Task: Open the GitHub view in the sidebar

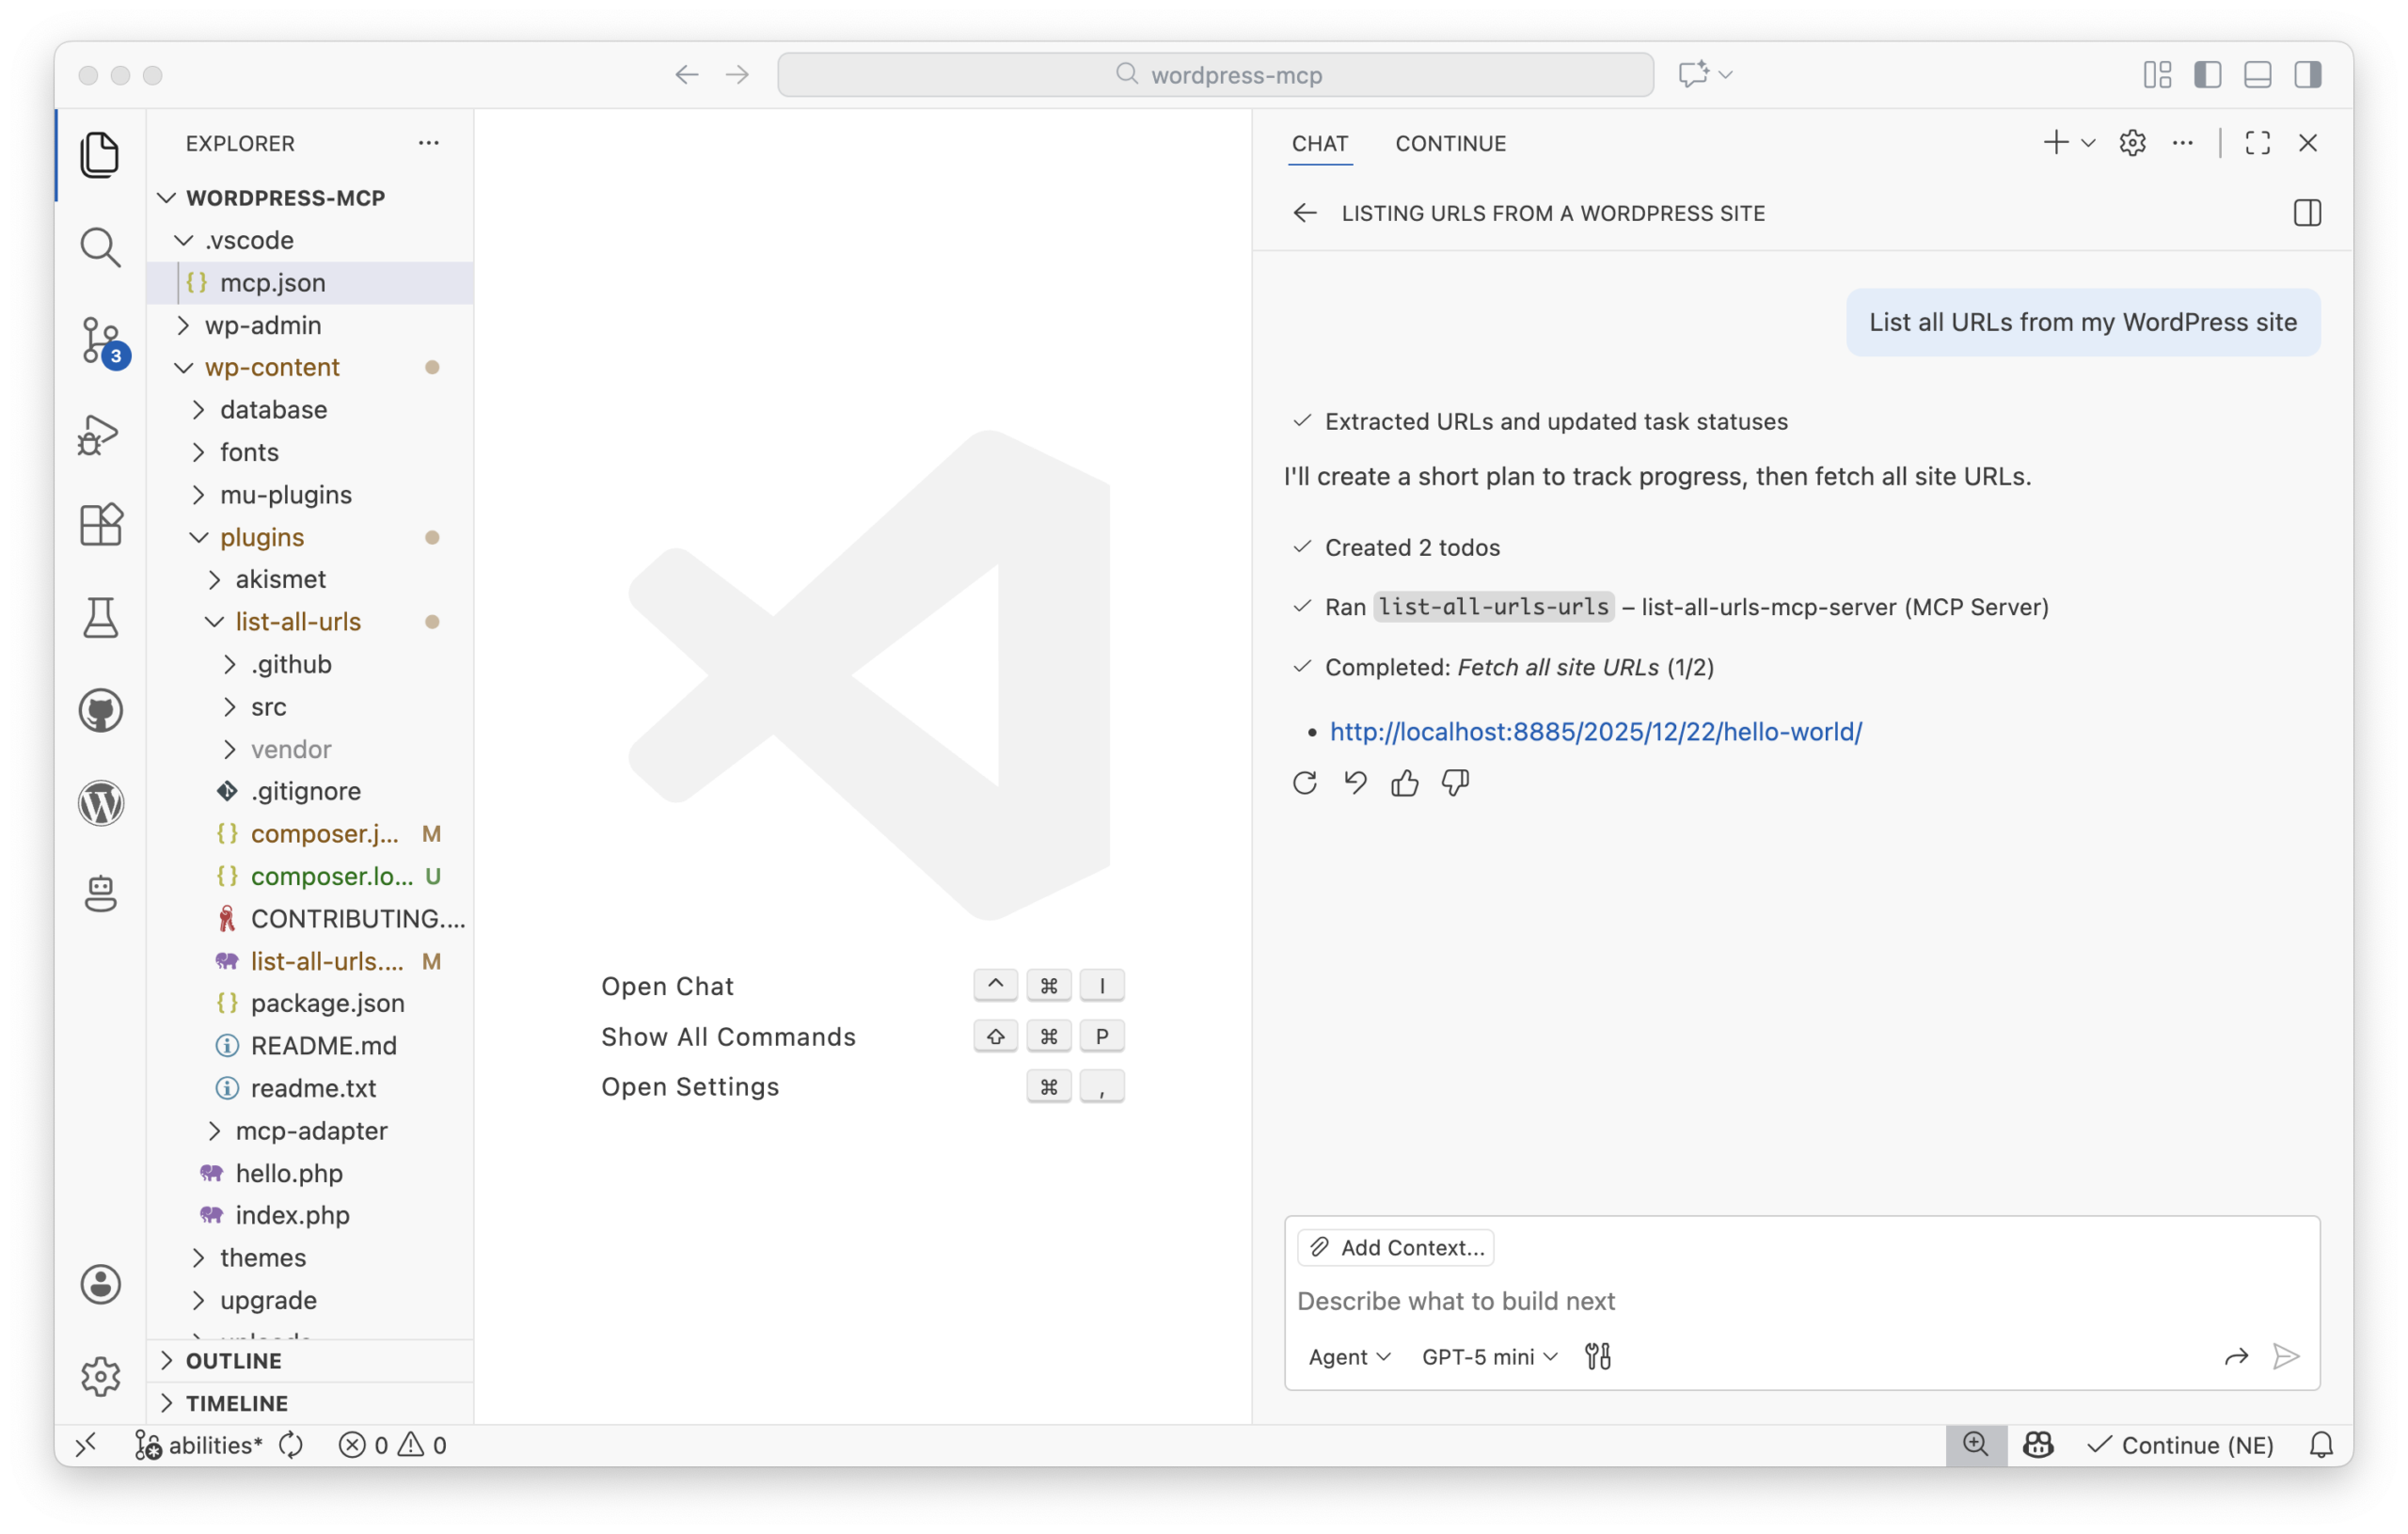Action: 100,710
